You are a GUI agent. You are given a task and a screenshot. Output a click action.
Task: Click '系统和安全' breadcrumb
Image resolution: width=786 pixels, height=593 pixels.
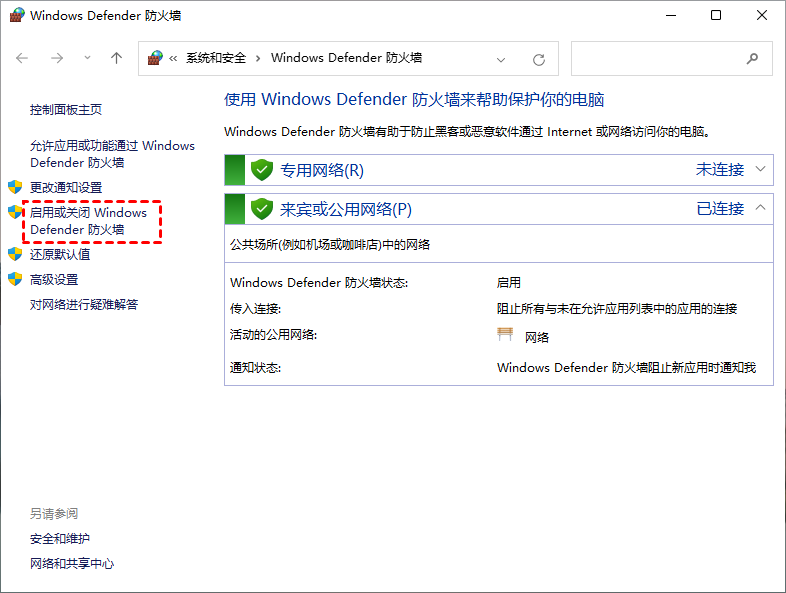click(x=216, y=58)
